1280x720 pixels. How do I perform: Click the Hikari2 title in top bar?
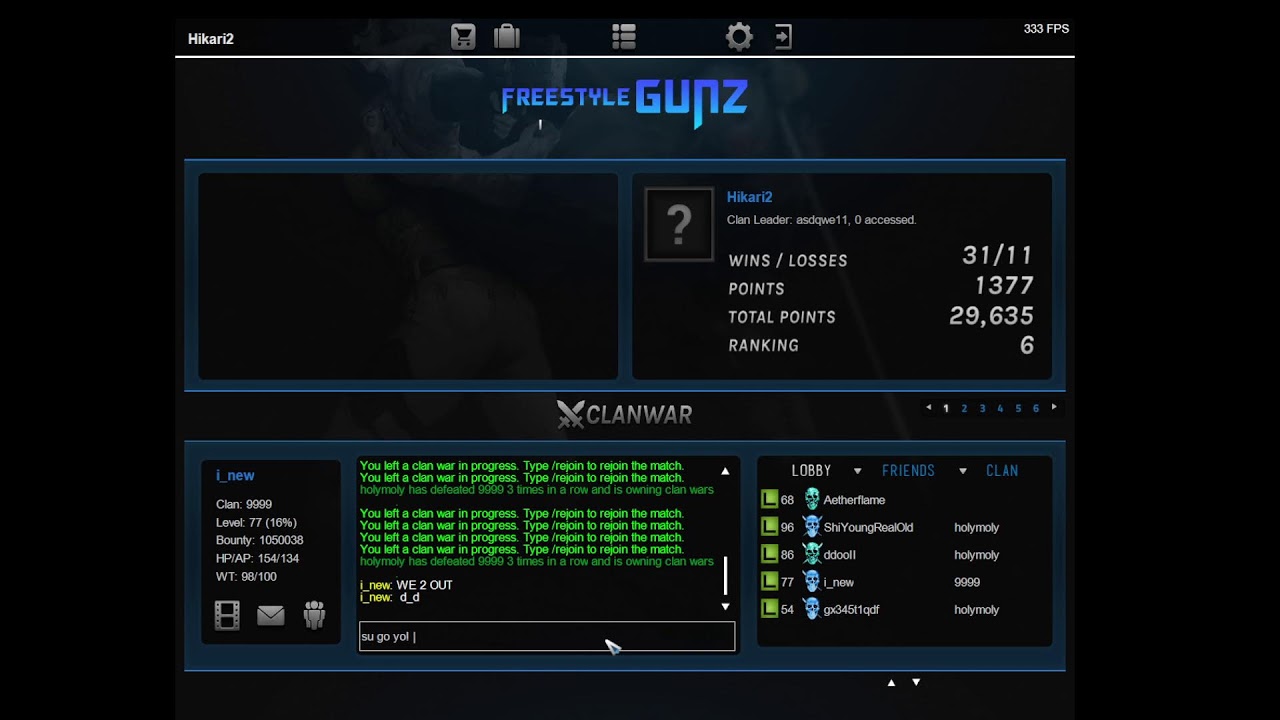(x=211, y=39)
